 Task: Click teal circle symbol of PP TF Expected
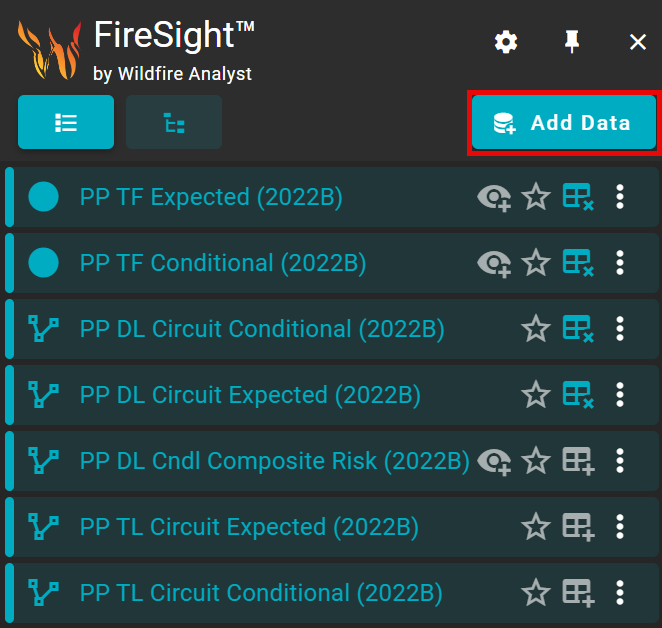click(x=44, y=197)
